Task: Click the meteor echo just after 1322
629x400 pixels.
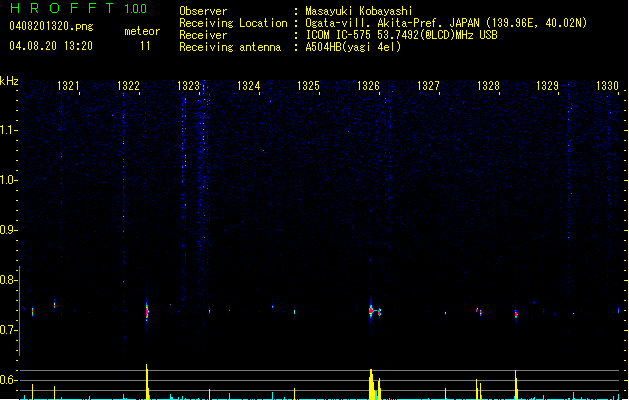Action: (x=147, y=311)
